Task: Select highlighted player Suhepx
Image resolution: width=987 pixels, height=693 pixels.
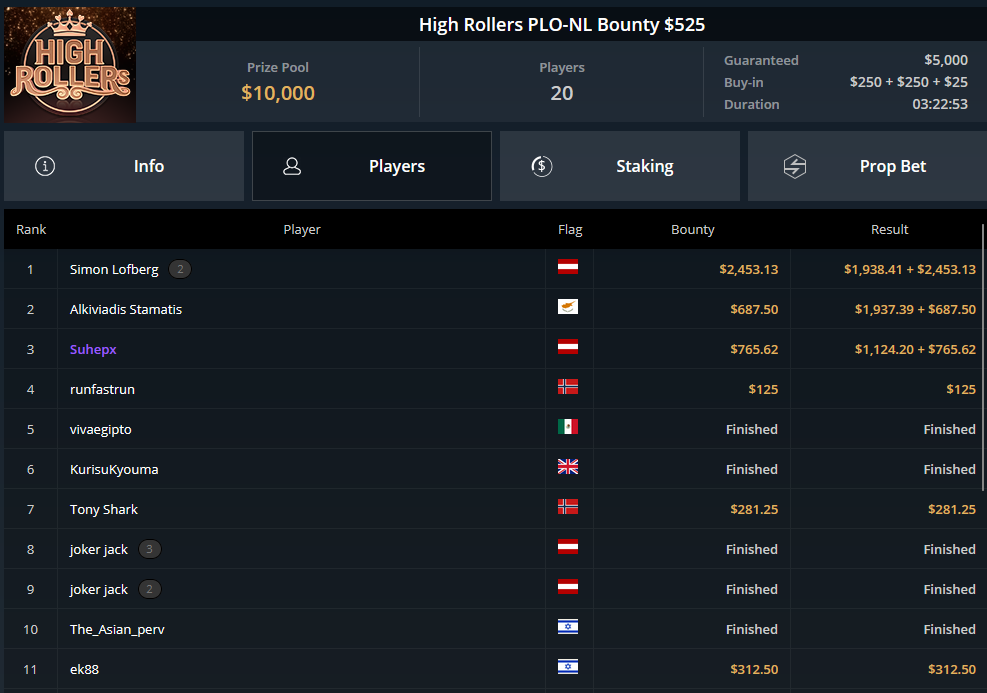Action: tap(93, 349)
